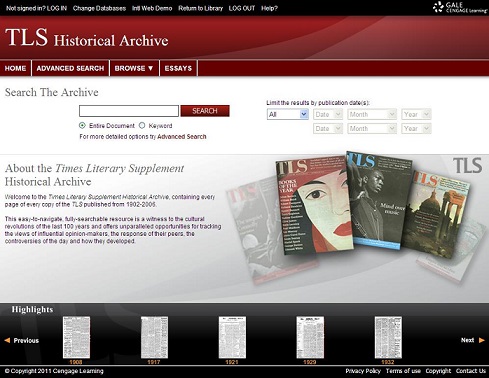Click the Highlights section heading
The image size is (489, 378).
pyautogui.click(x=32, y=309)
